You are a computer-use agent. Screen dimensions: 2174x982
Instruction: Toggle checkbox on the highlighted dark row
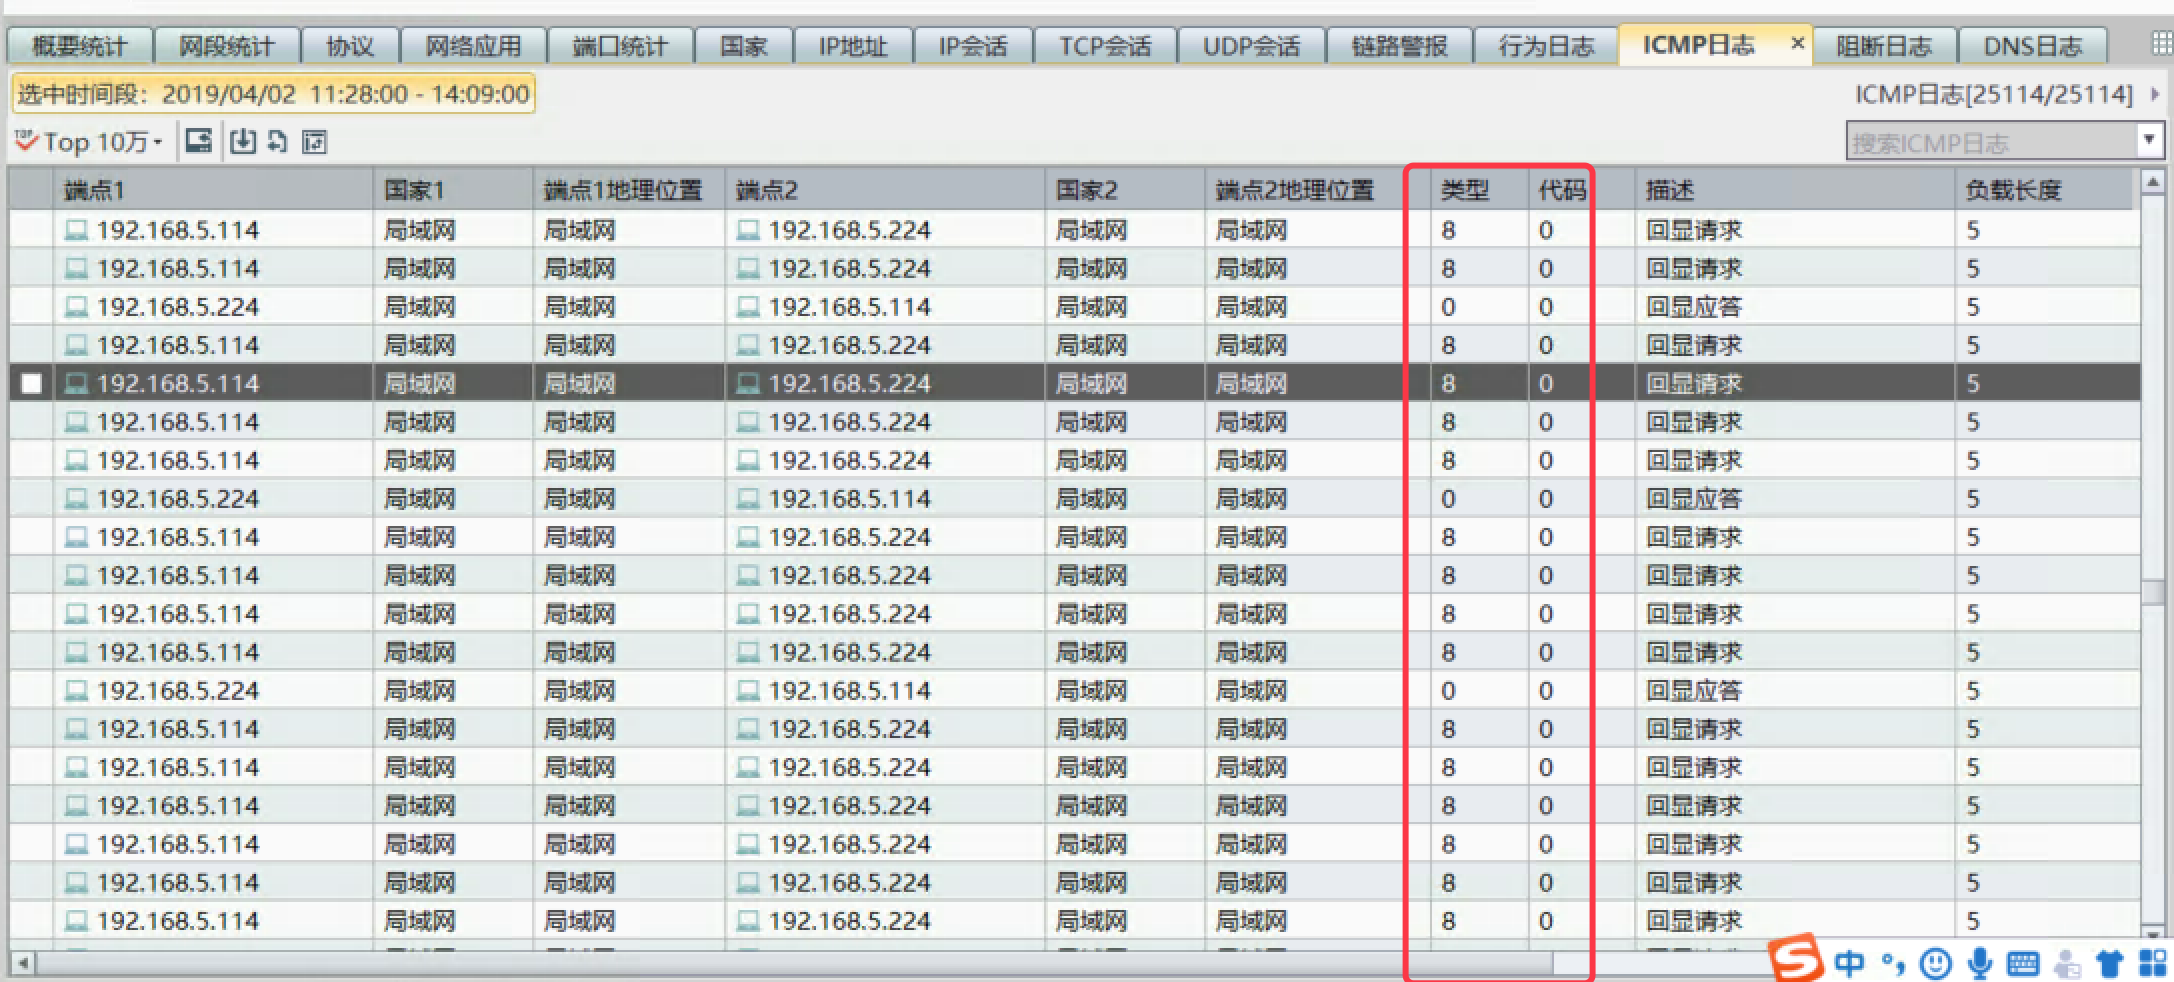click(x=32, y=383)
